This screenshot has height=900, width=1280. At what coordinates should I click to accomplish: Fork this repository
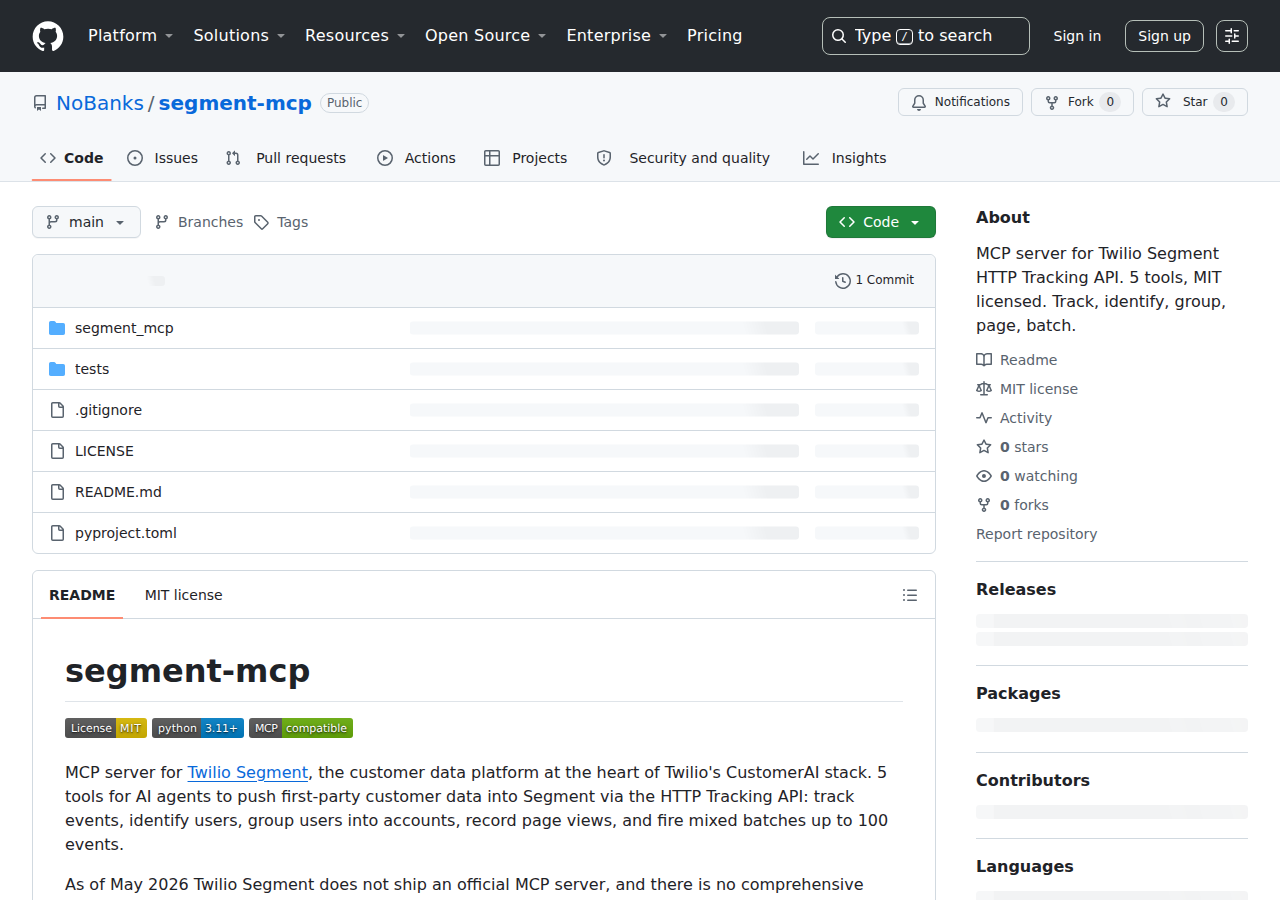pos(1082,102)
